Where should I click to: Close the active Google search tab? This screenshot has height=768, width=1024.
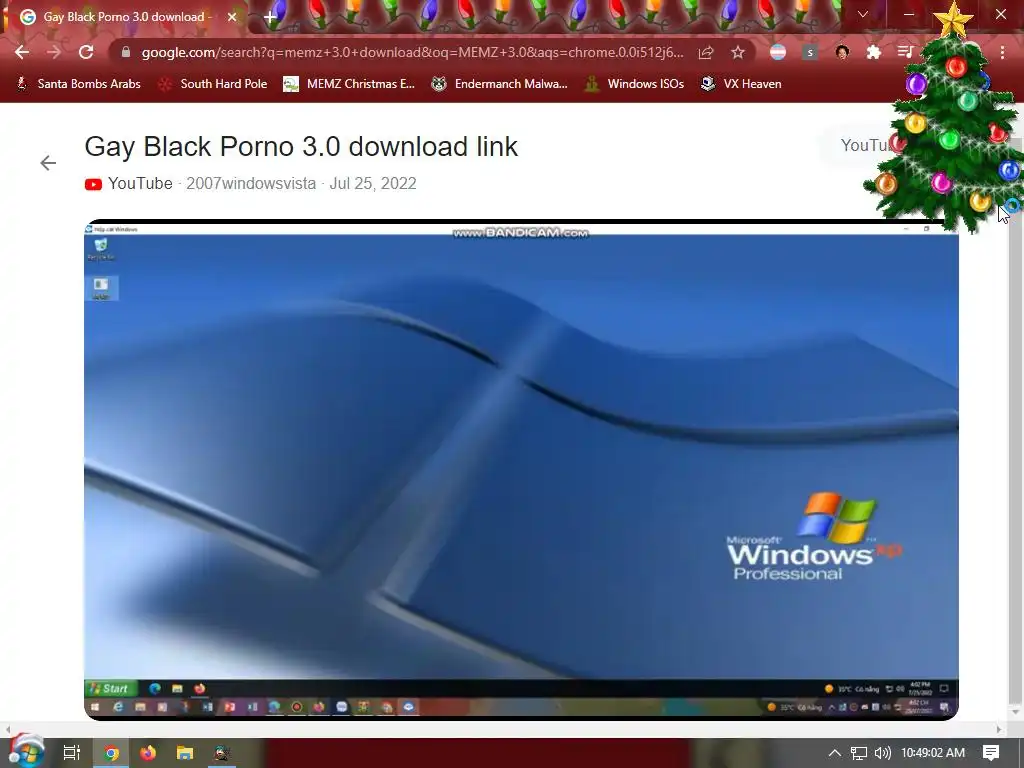pos(232,17)
